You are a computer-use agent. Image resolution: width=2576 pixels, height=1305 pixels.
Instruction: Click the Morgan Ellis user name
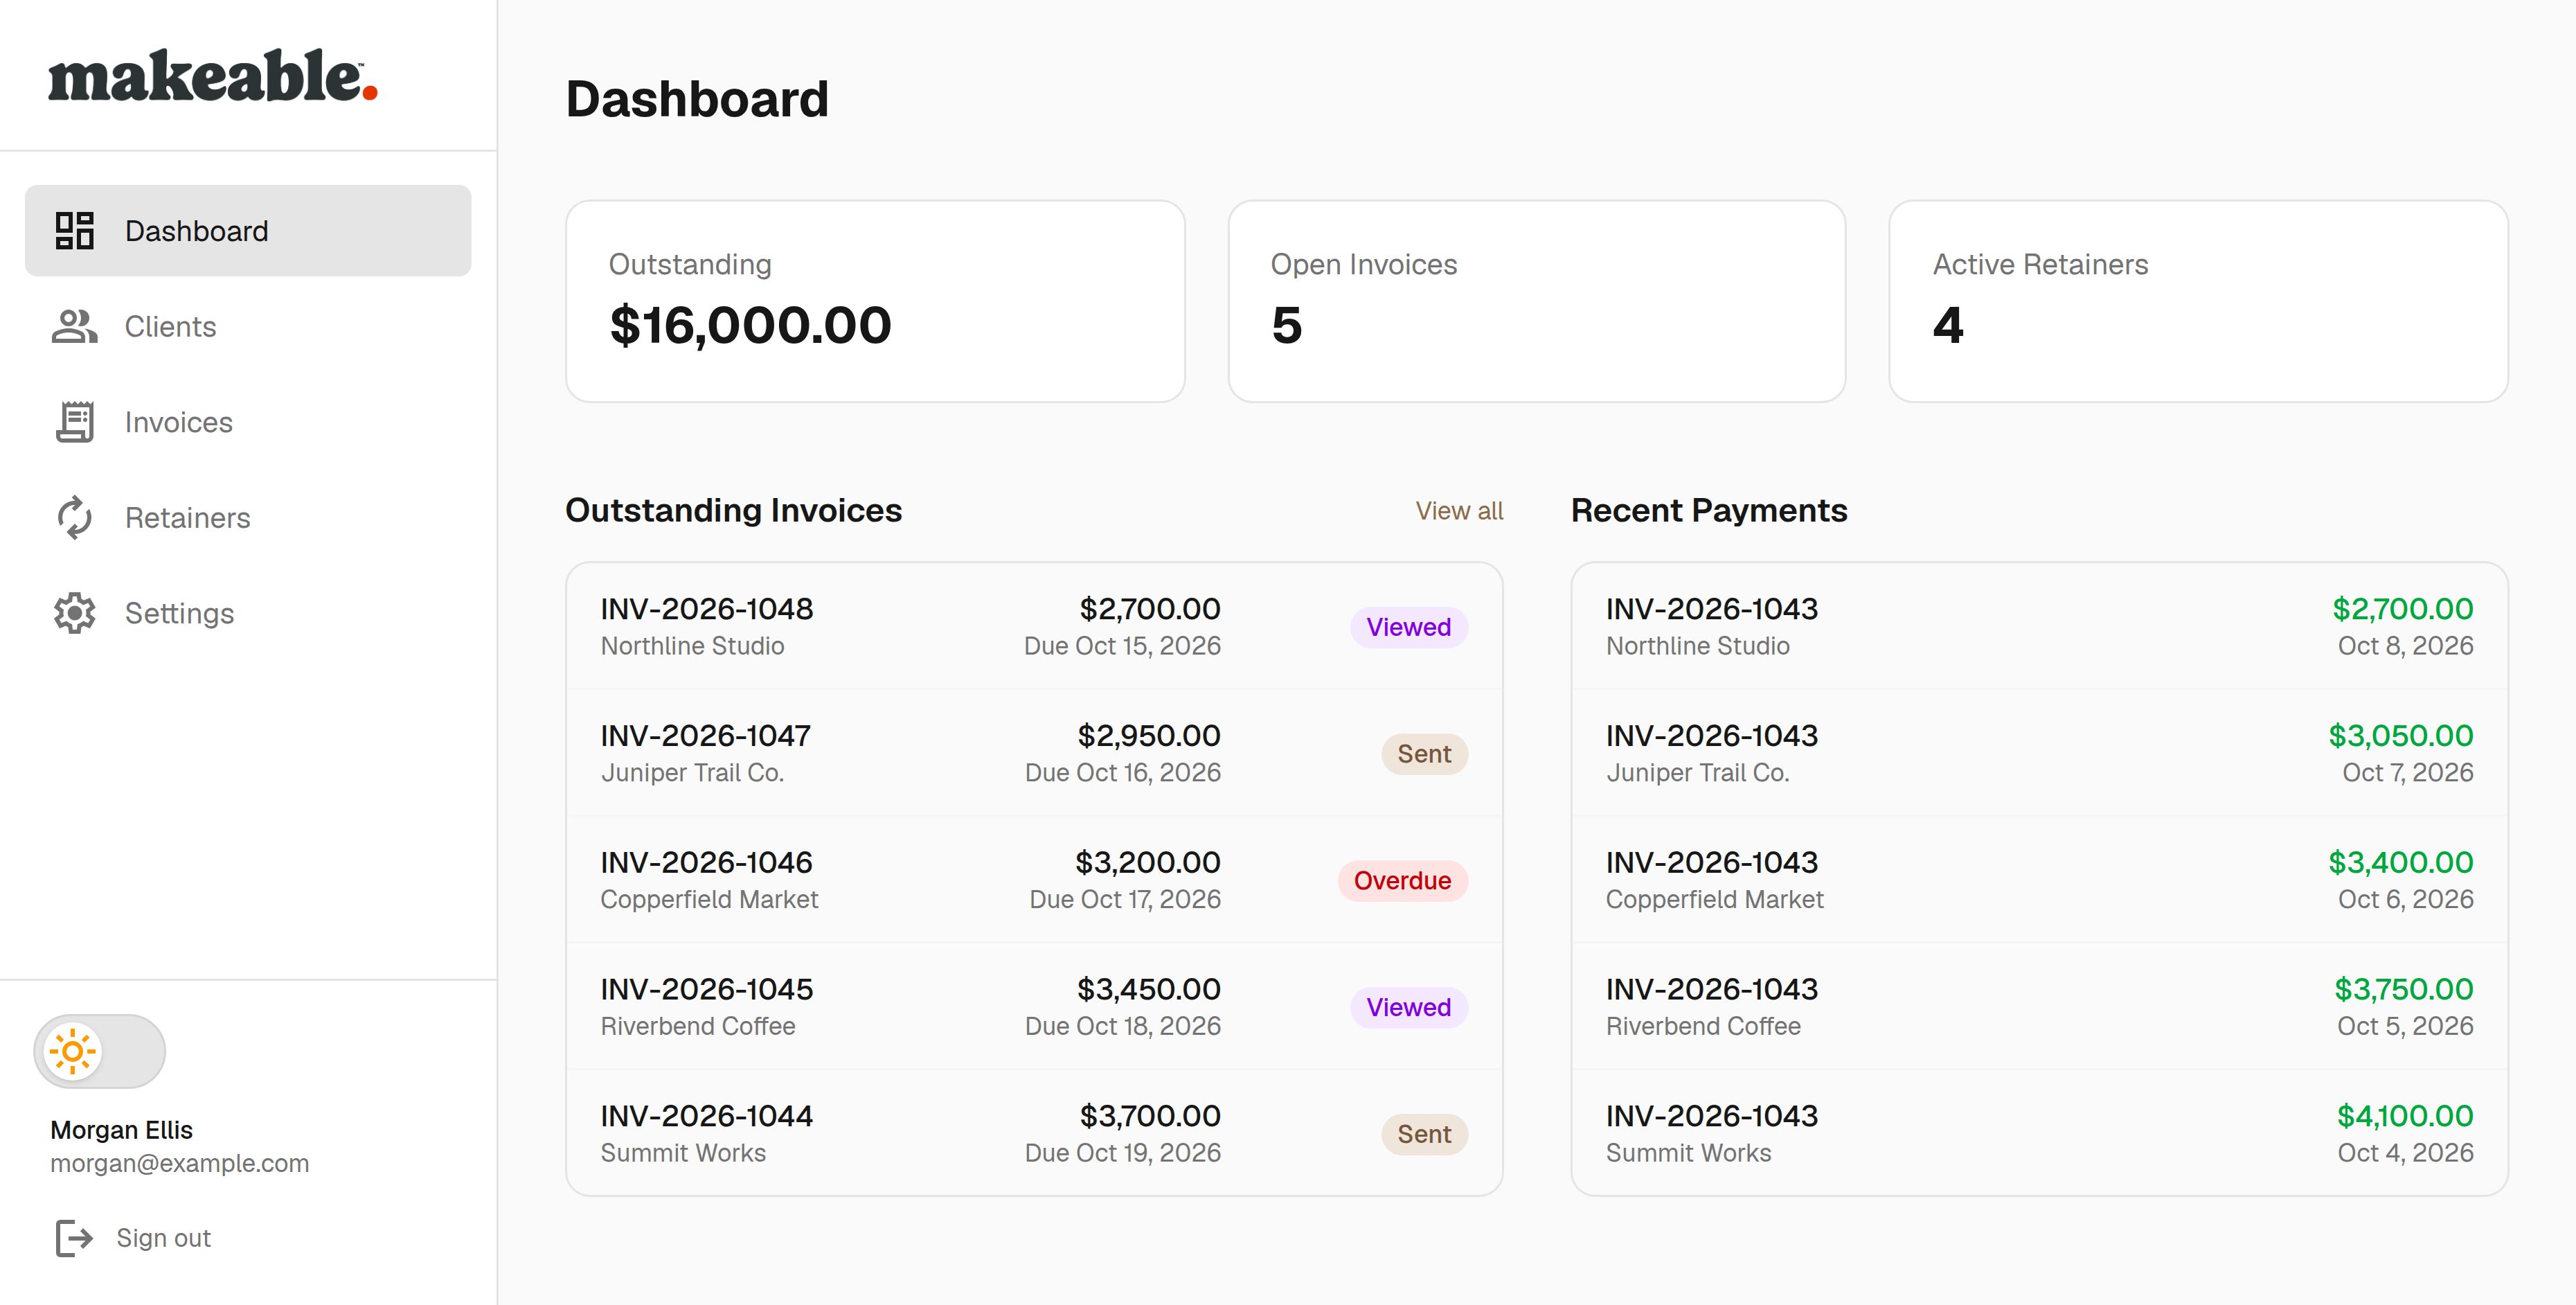(121, 1130)
